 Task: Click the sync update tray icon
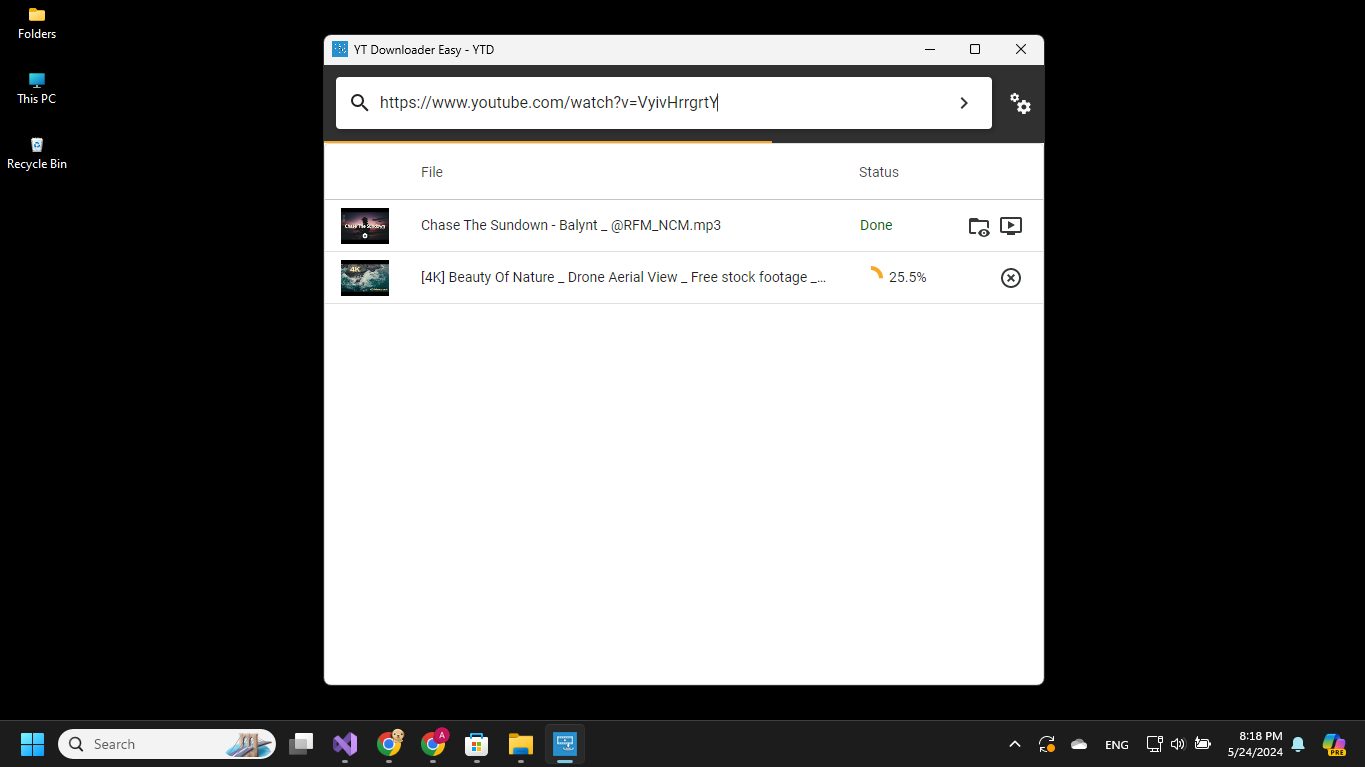pyautogui.click(x=1047, y=744)
